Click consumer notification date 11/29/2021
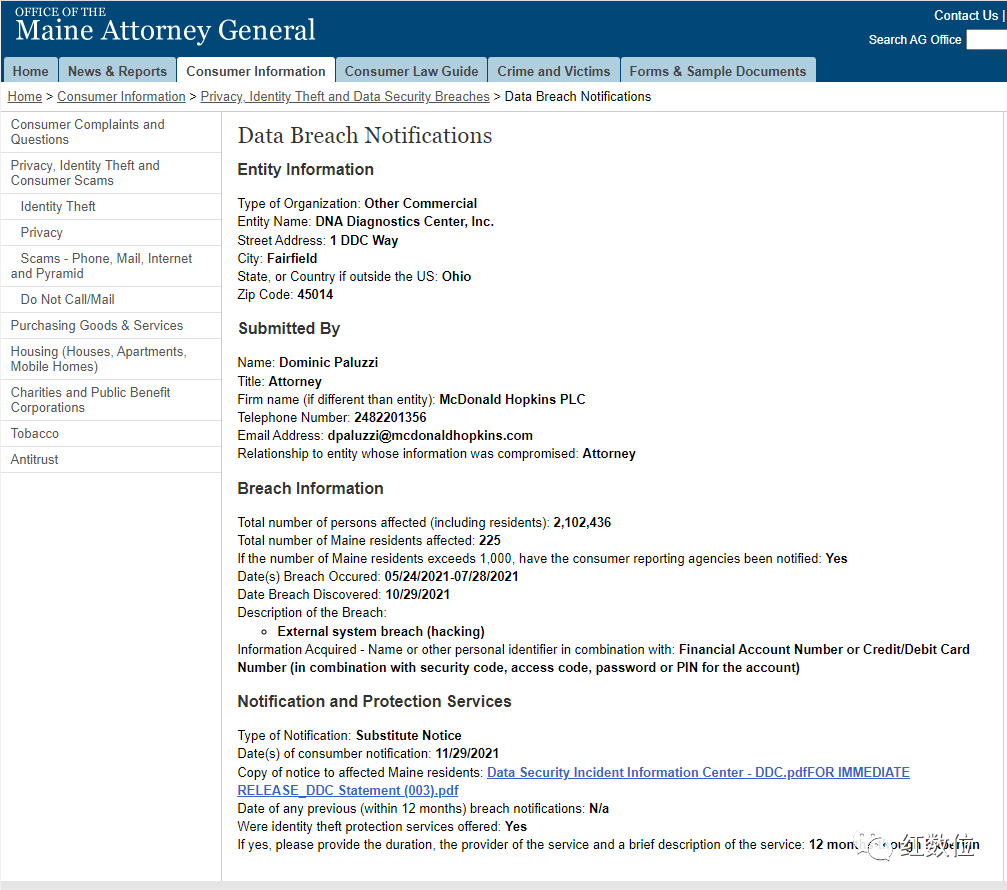Image resolution: width=1007 pixels, height=890 pixels. click(x=468, y=754)
